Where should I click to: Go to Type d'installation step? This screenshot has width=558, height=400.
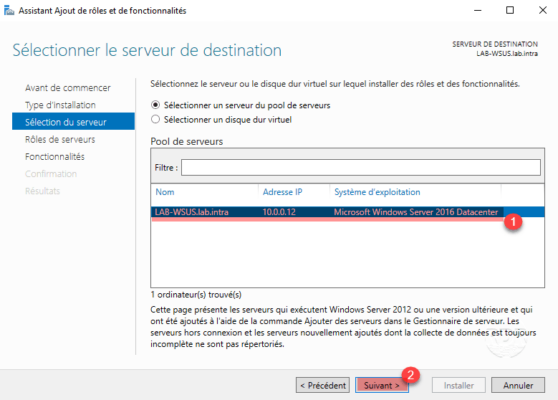click(x=60, y=105)
